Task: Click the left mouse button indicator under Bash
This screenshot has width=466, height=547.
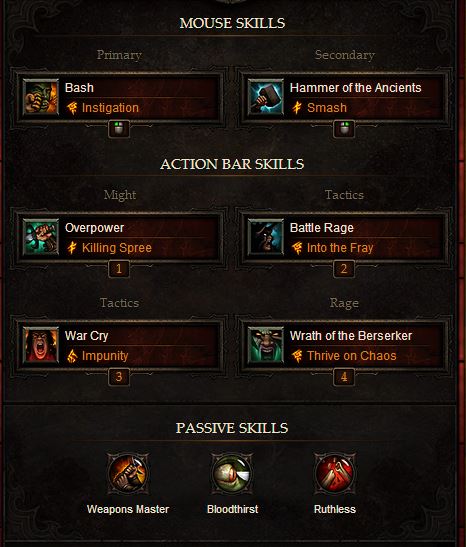Action: click(x=119, y=129)
